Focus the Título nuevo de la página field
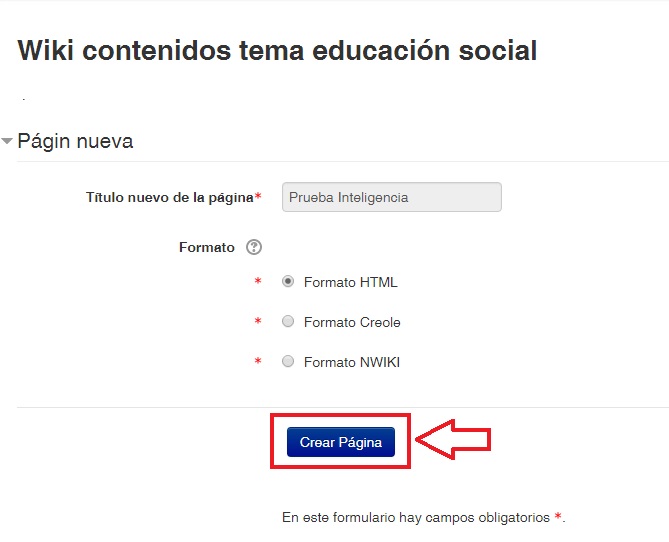Image resolution: width=669 pixels, height=542 pixels. tap(392, 197)
